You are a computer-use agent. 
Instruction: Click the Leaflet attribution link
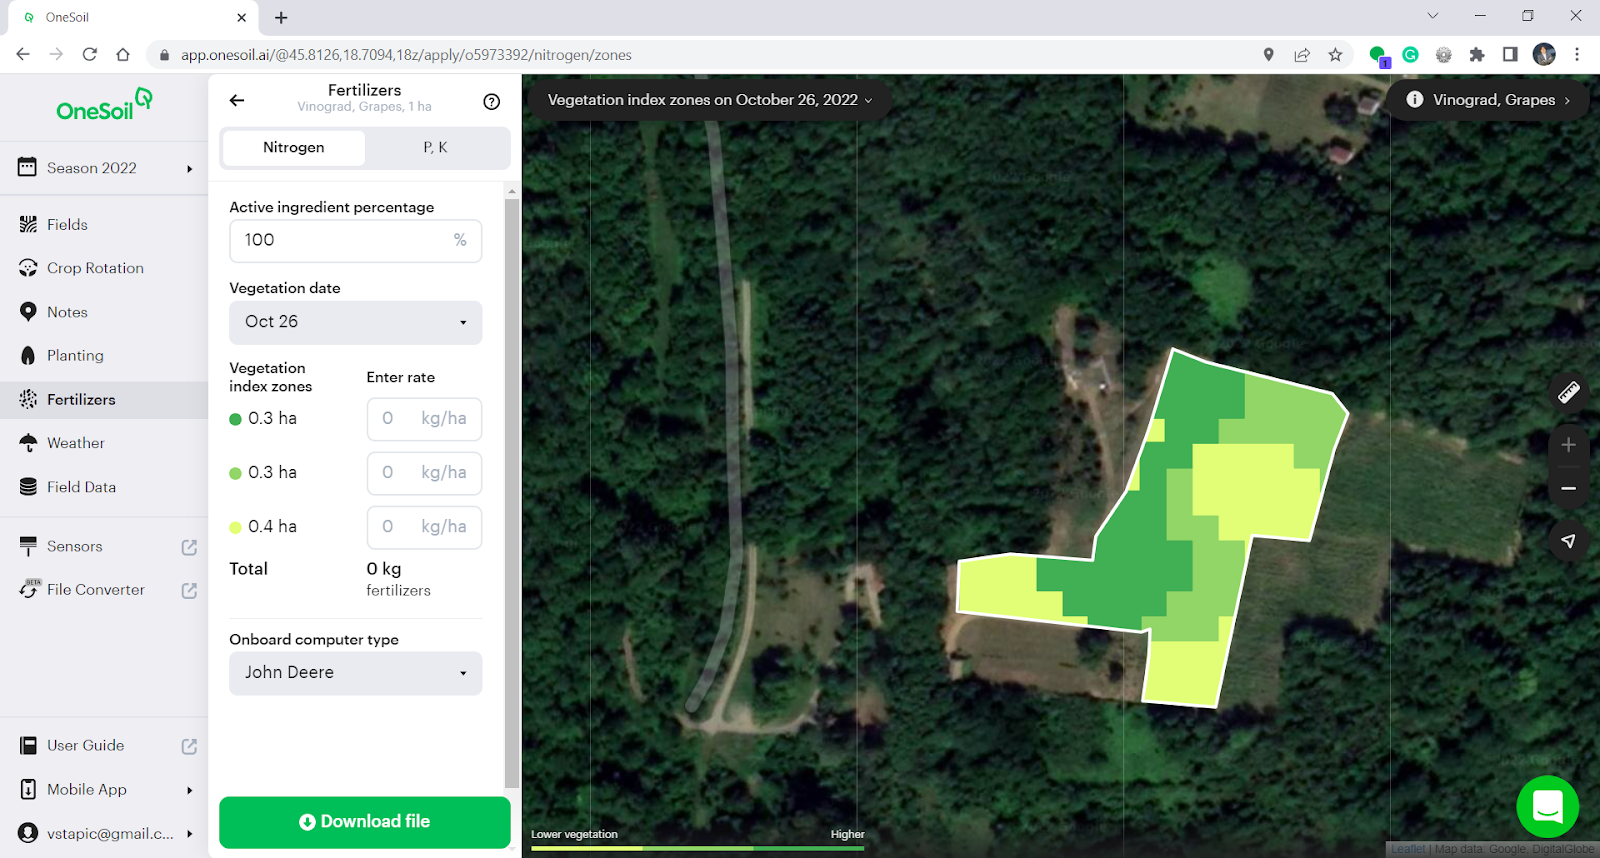click(x=1408, y=849)
